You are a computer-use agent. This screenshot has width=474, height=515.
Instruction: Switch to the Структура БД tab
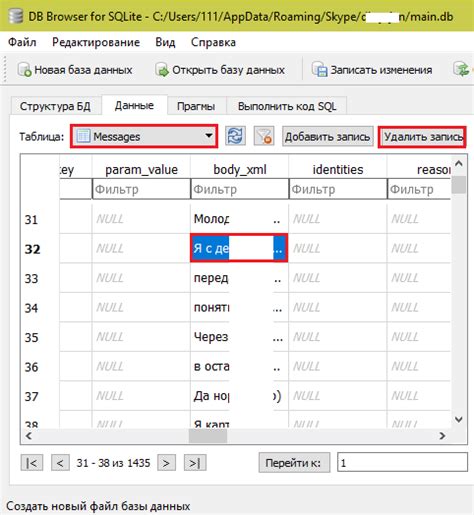55,106
